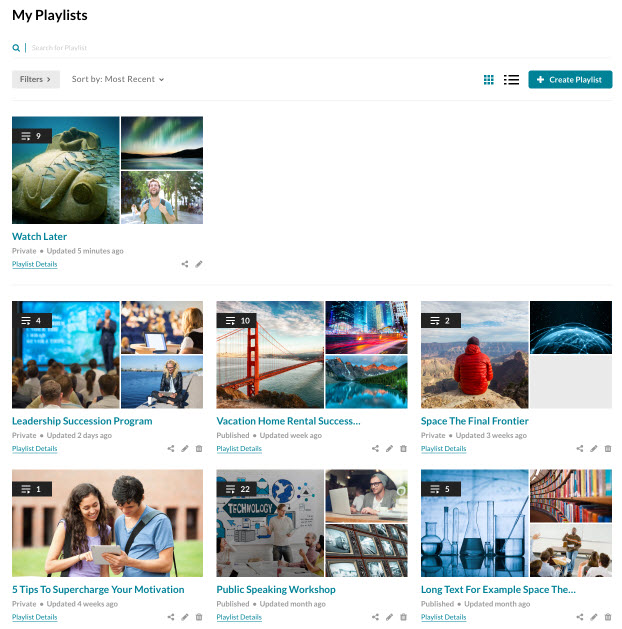Delete the Public Speaking Workshop playlist
This screenshot has height=629, width=622.
[403, 617]
